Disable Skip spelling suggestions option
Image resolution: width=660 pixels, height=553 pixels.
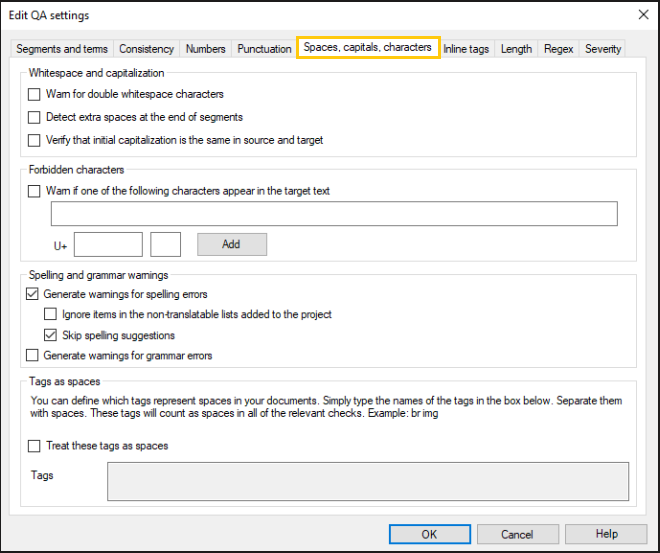pyautogui.click(x=52, y=336)
